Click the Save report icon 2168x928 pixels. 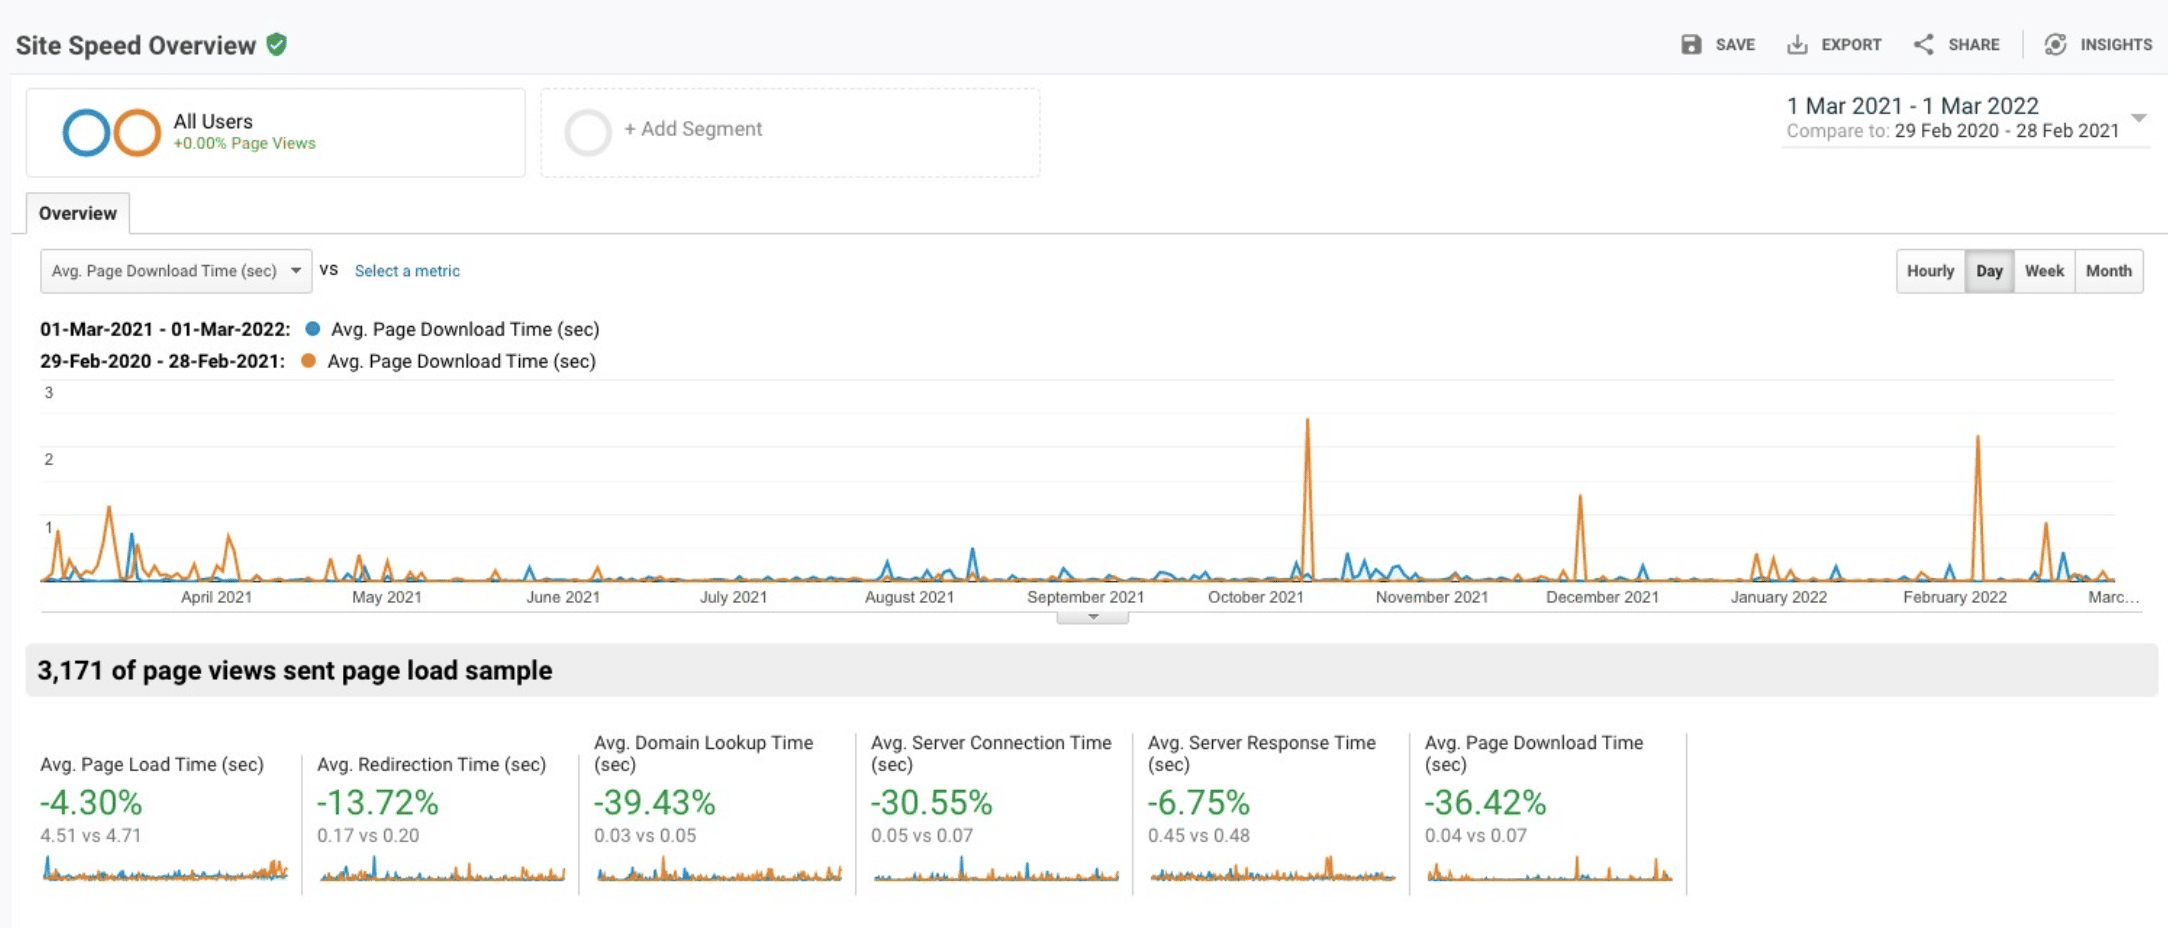pos(1692,44)
